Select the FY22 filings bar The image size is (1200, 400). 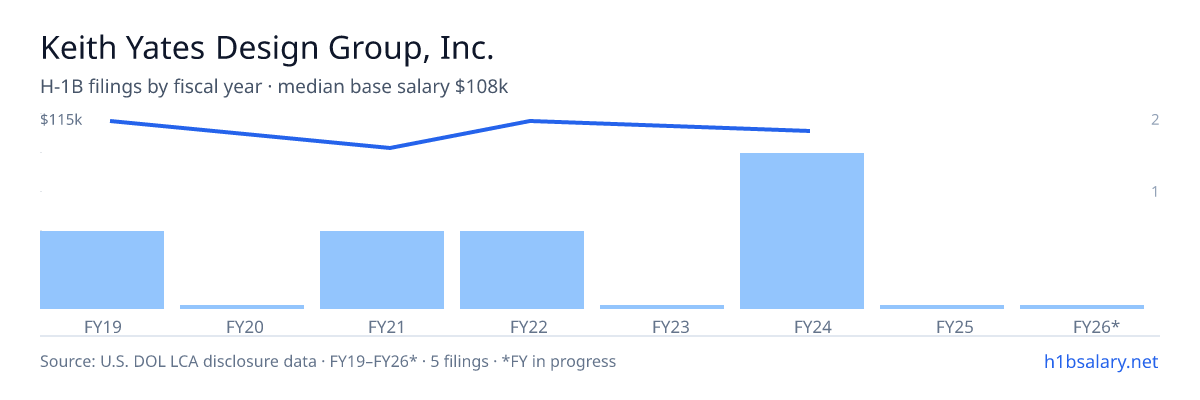coord(522,270)
